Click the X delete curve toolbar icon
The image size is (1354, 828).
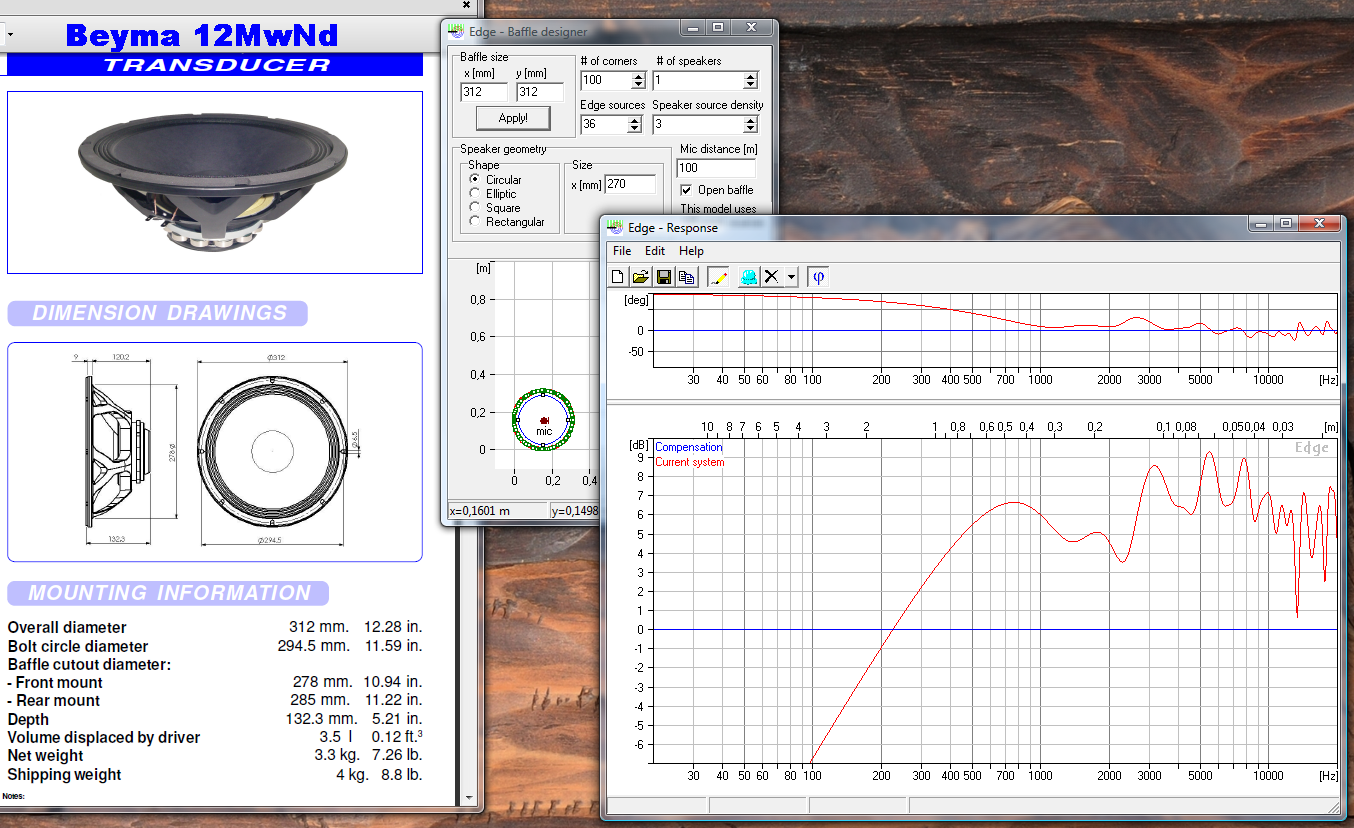(771, 277)
